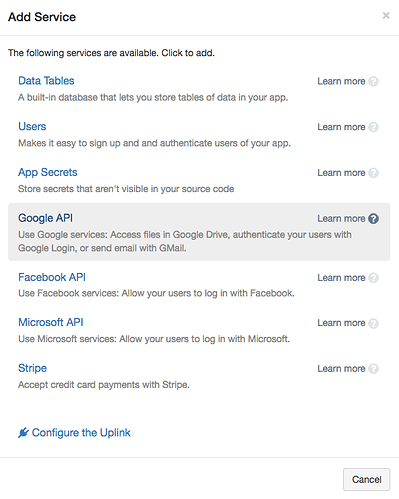
Task: Add the Facebook API service
Action: pos(52,277)
